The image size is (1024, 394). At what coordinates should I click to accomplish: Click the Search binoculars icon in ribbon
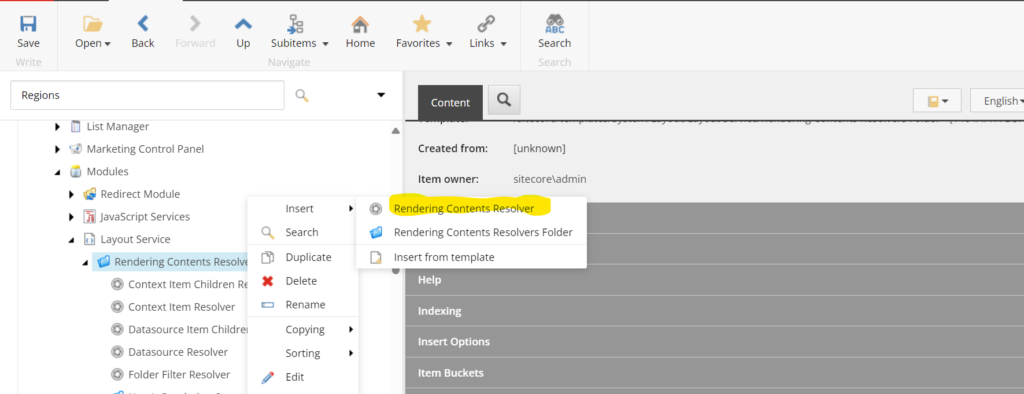click(554, 24)
